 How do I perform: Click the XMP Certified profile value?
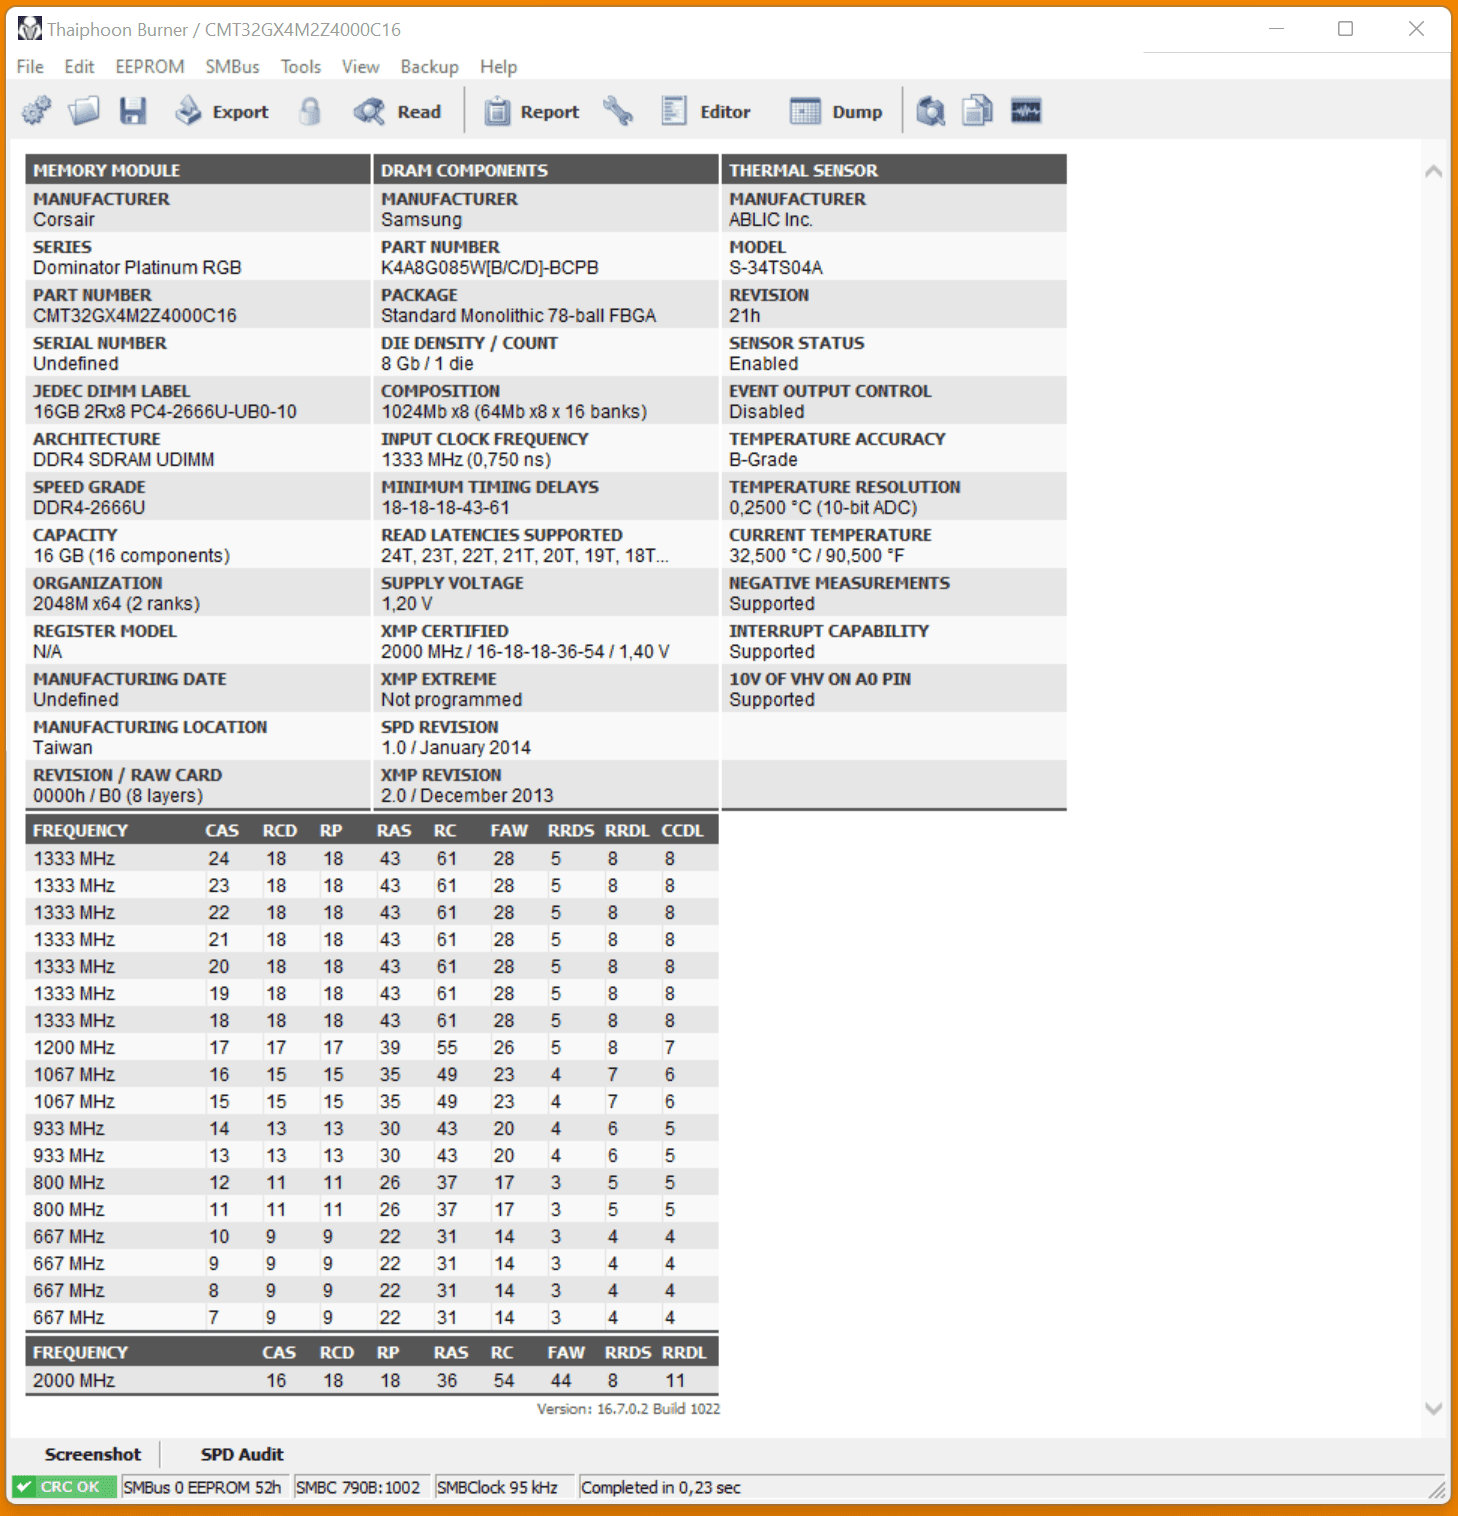[525, 652]
